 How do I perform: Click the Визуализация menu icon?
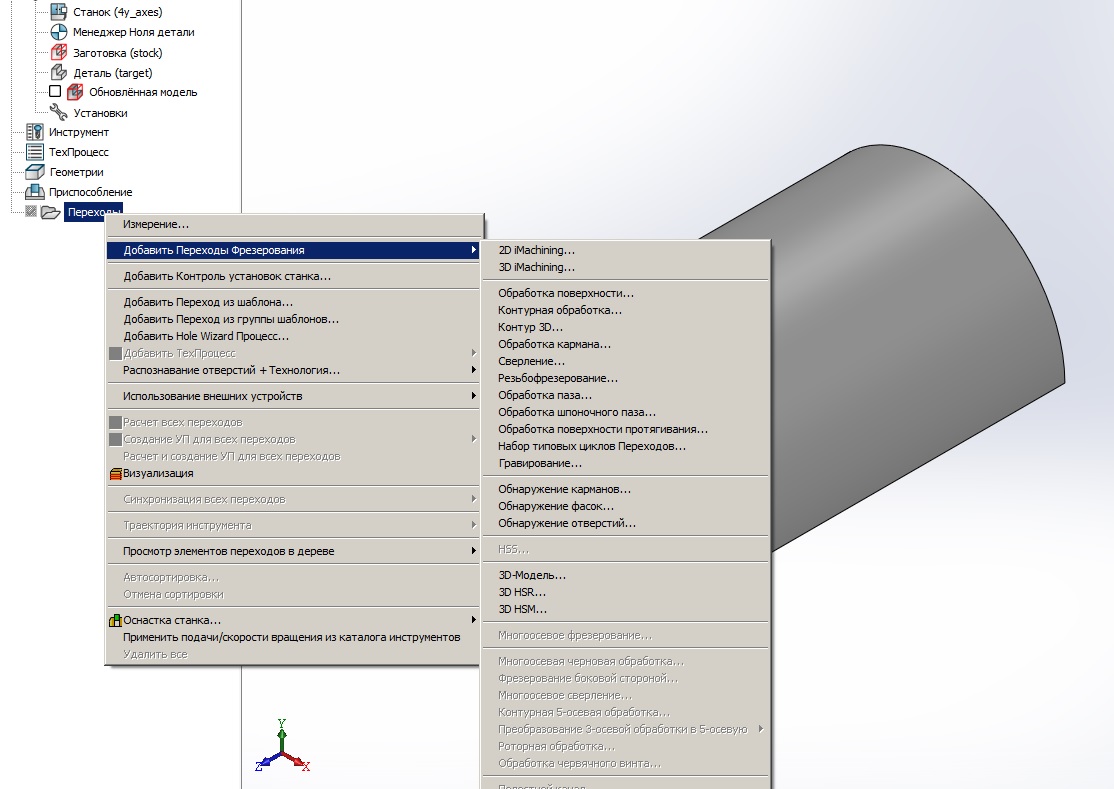click(116, 474)
